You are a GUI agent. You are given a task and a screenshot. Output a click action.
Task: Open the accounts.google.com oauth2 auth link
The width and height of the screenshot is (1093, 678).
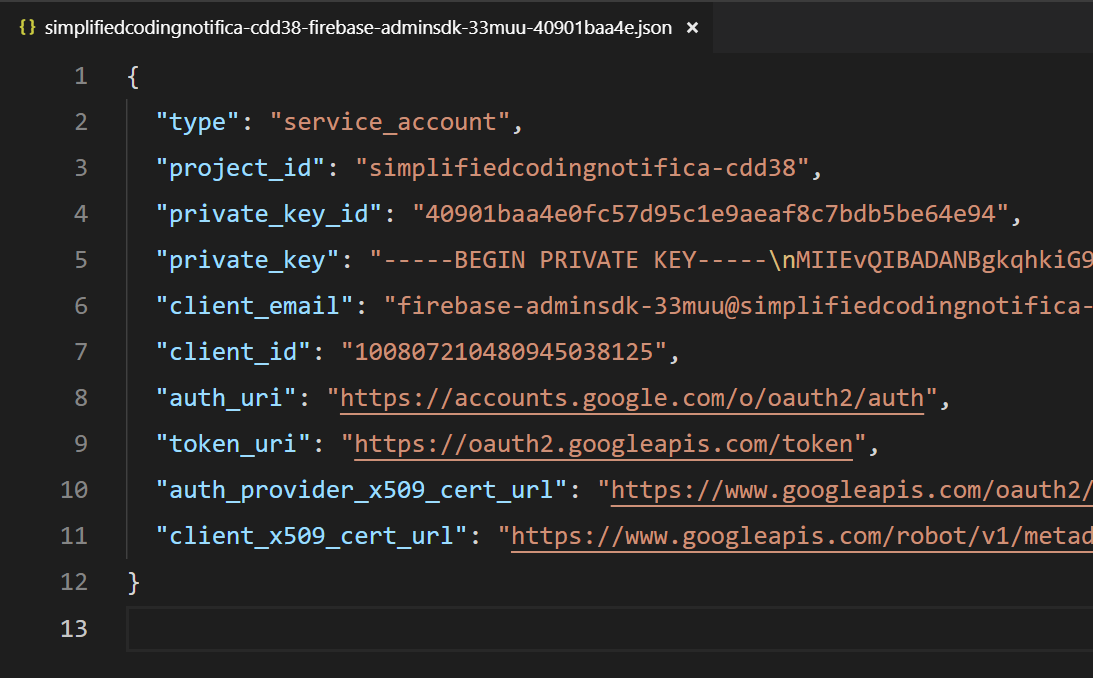pos(632,398)
